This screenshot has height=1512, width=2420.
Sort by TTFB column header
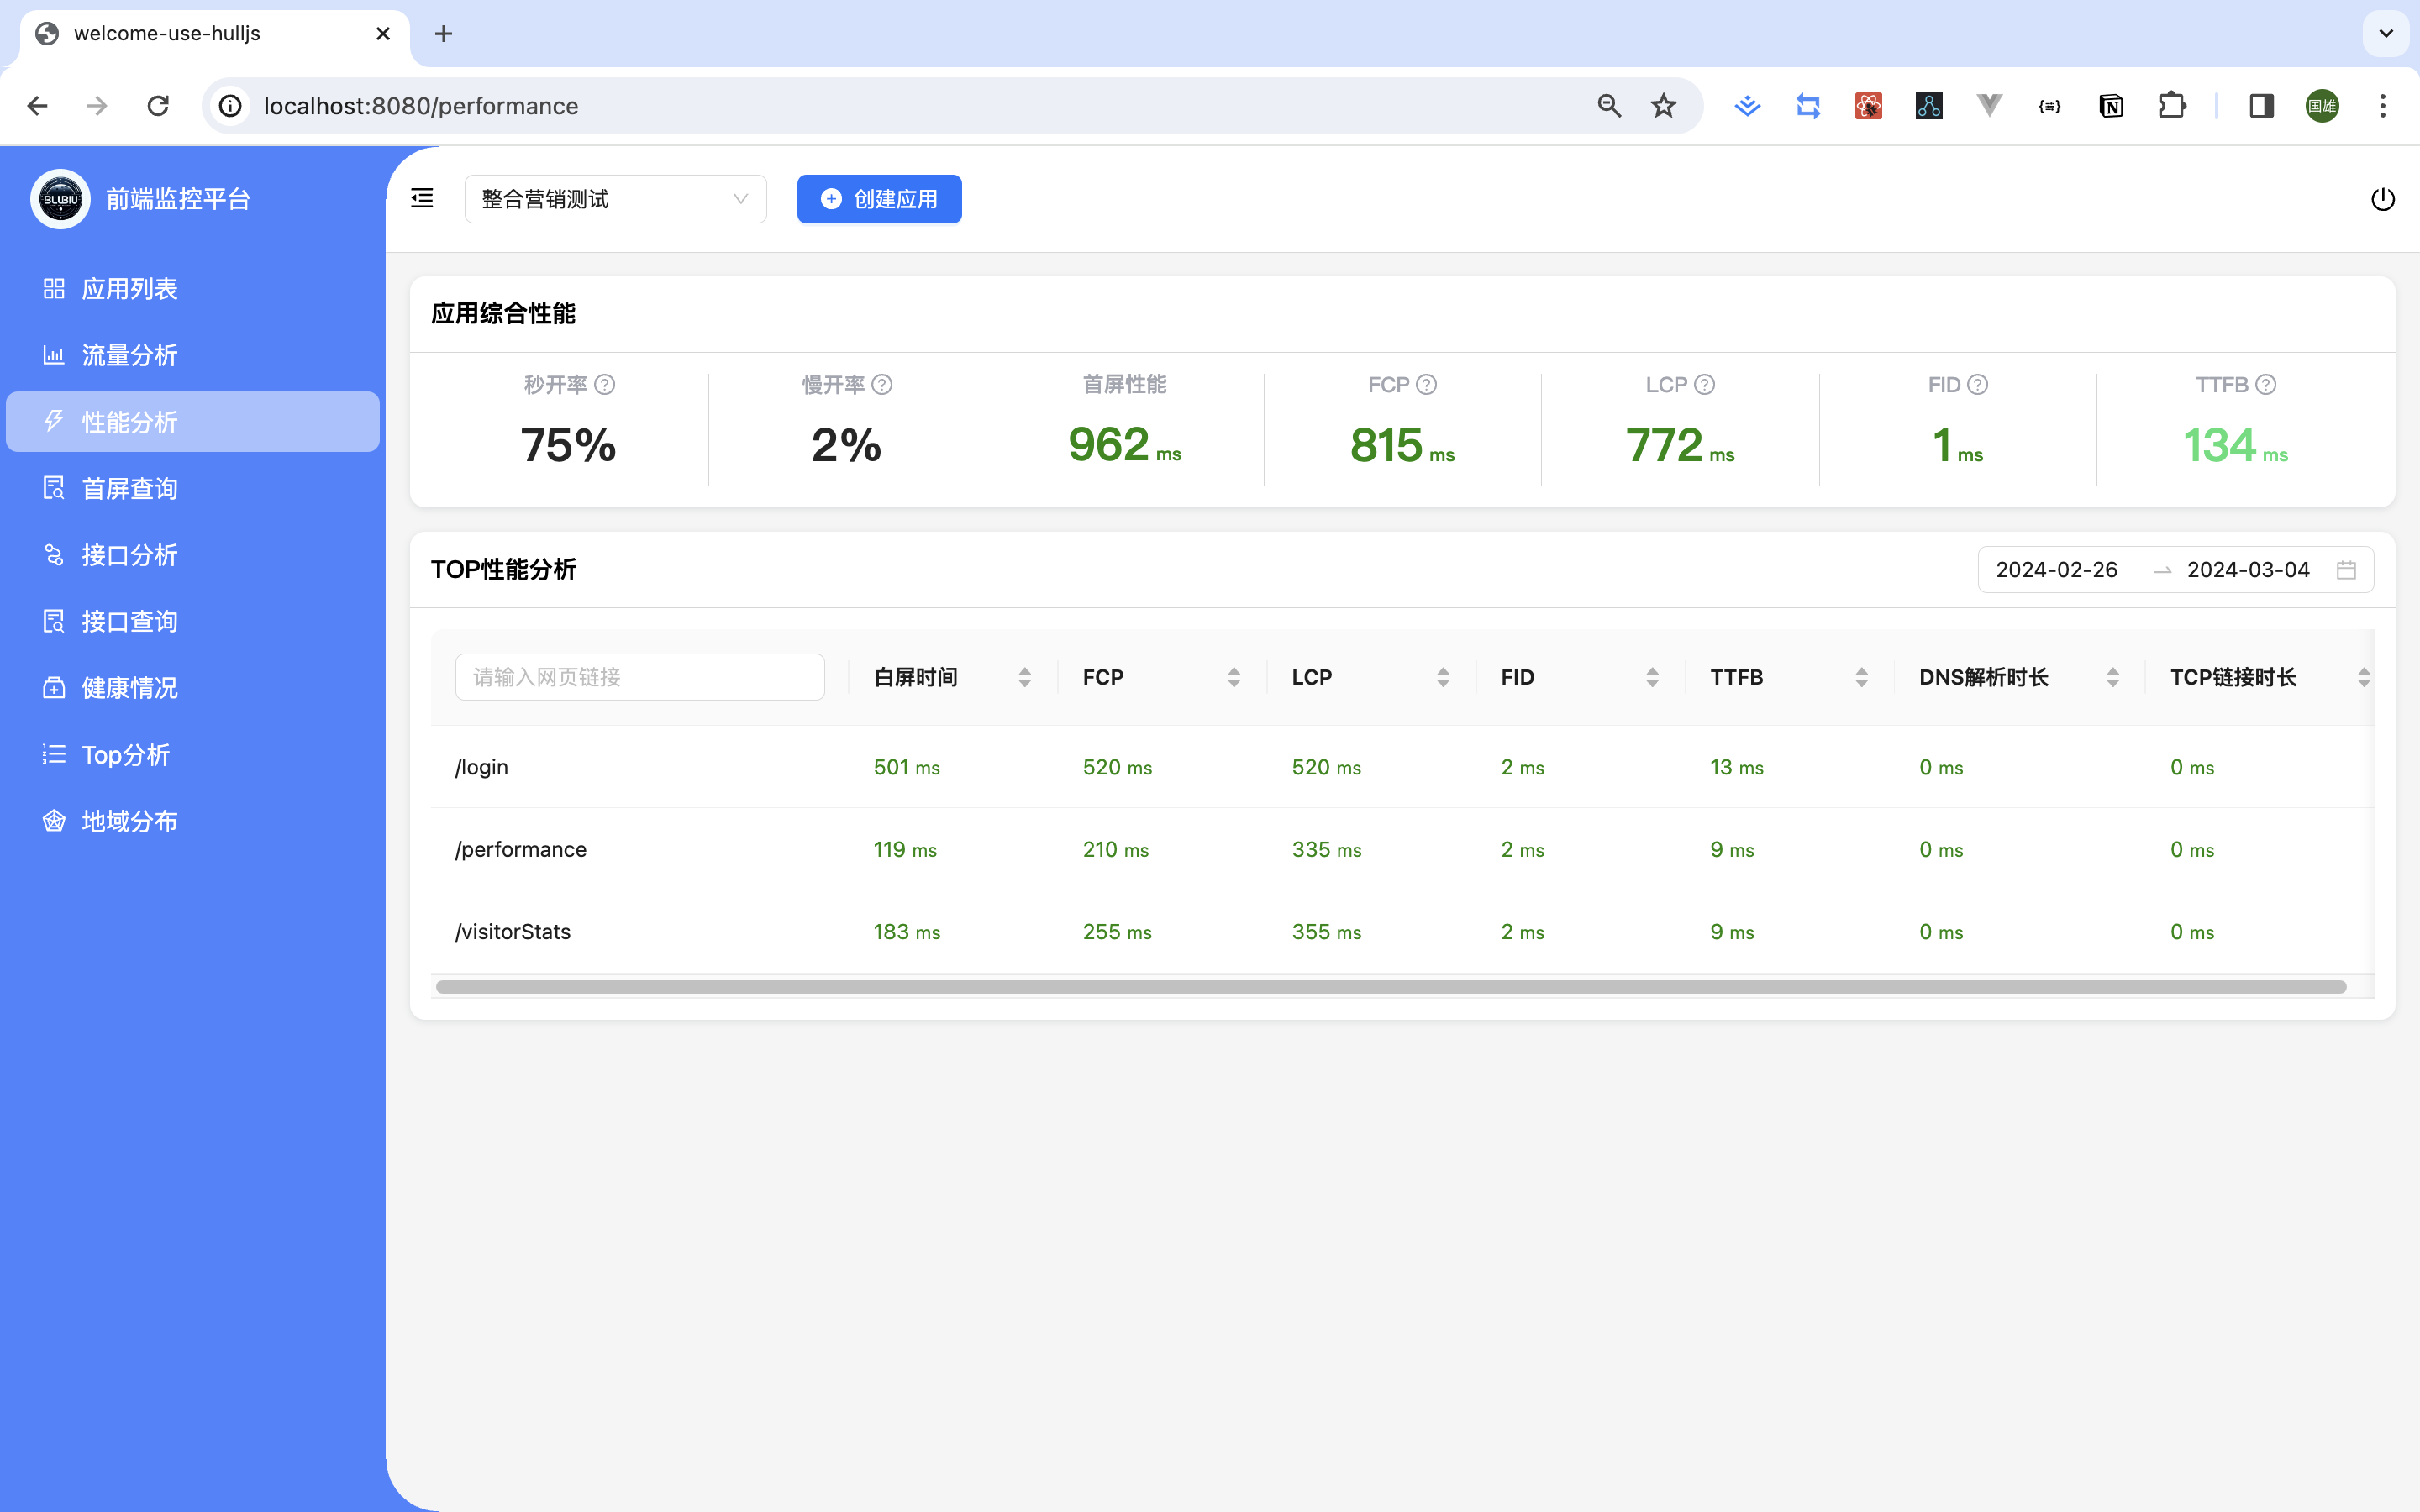[1861, 677]
